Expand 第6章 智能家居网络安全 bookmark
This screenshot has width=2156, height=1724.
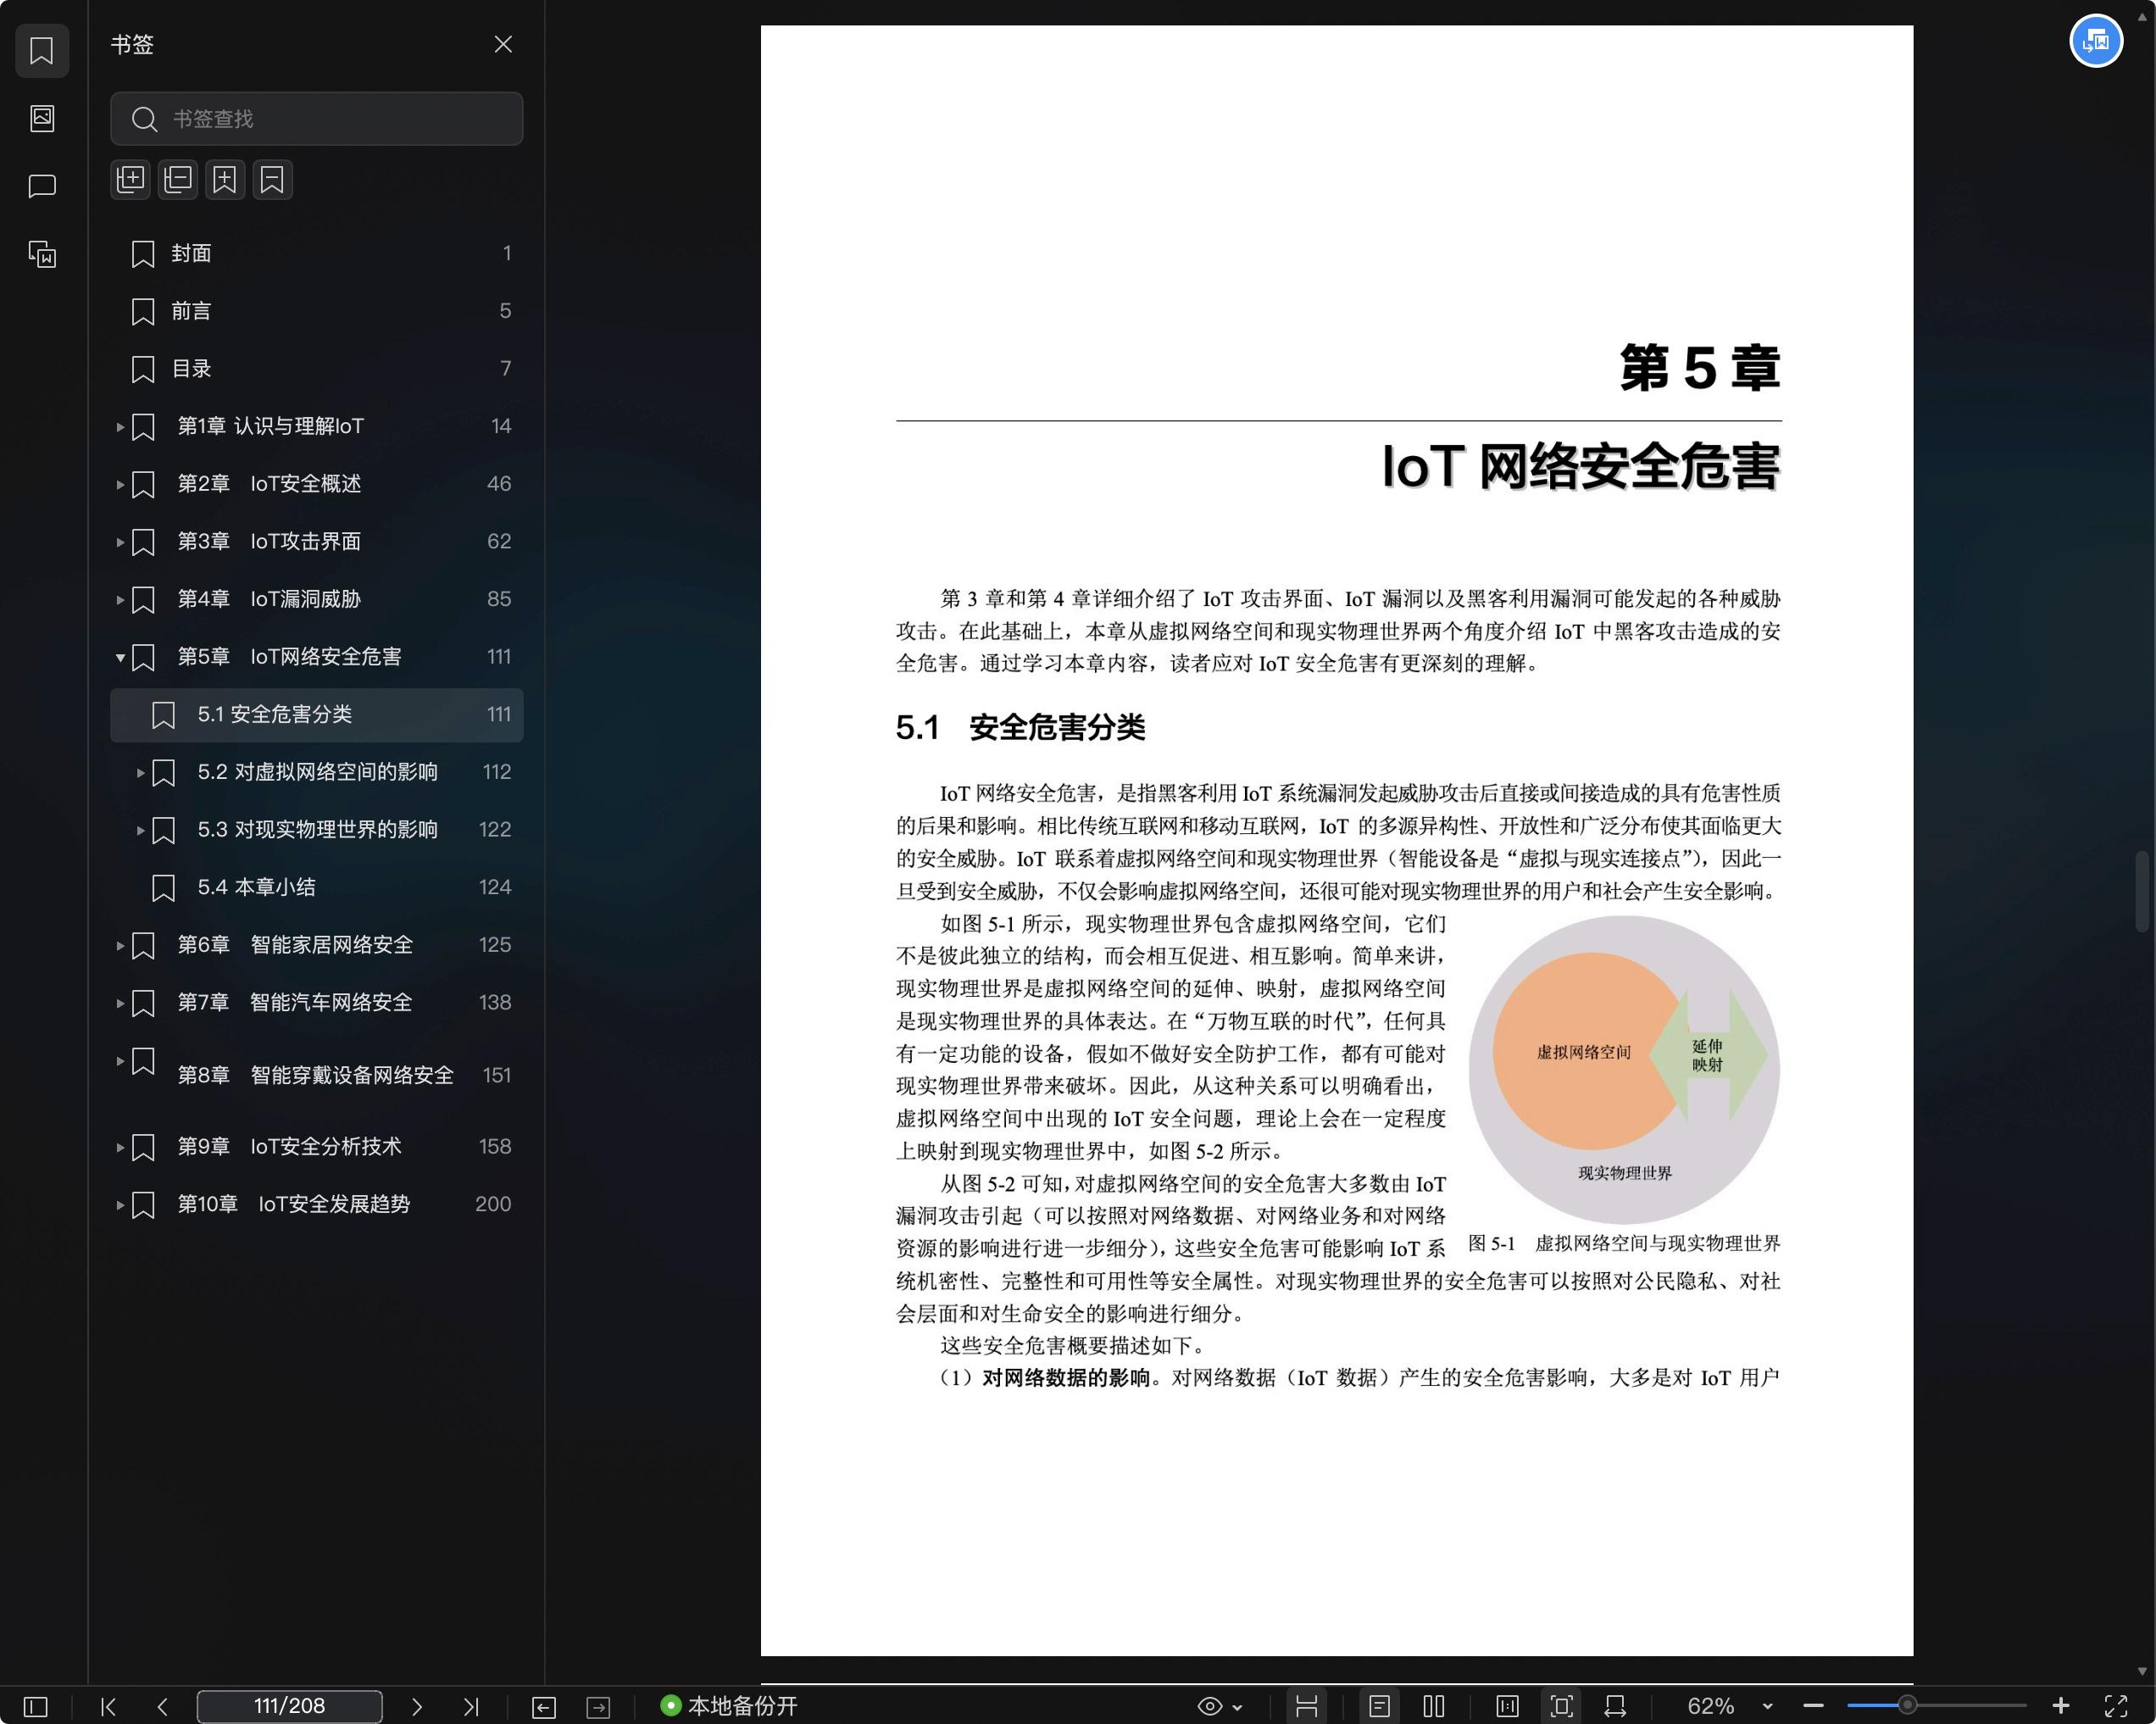120,945
